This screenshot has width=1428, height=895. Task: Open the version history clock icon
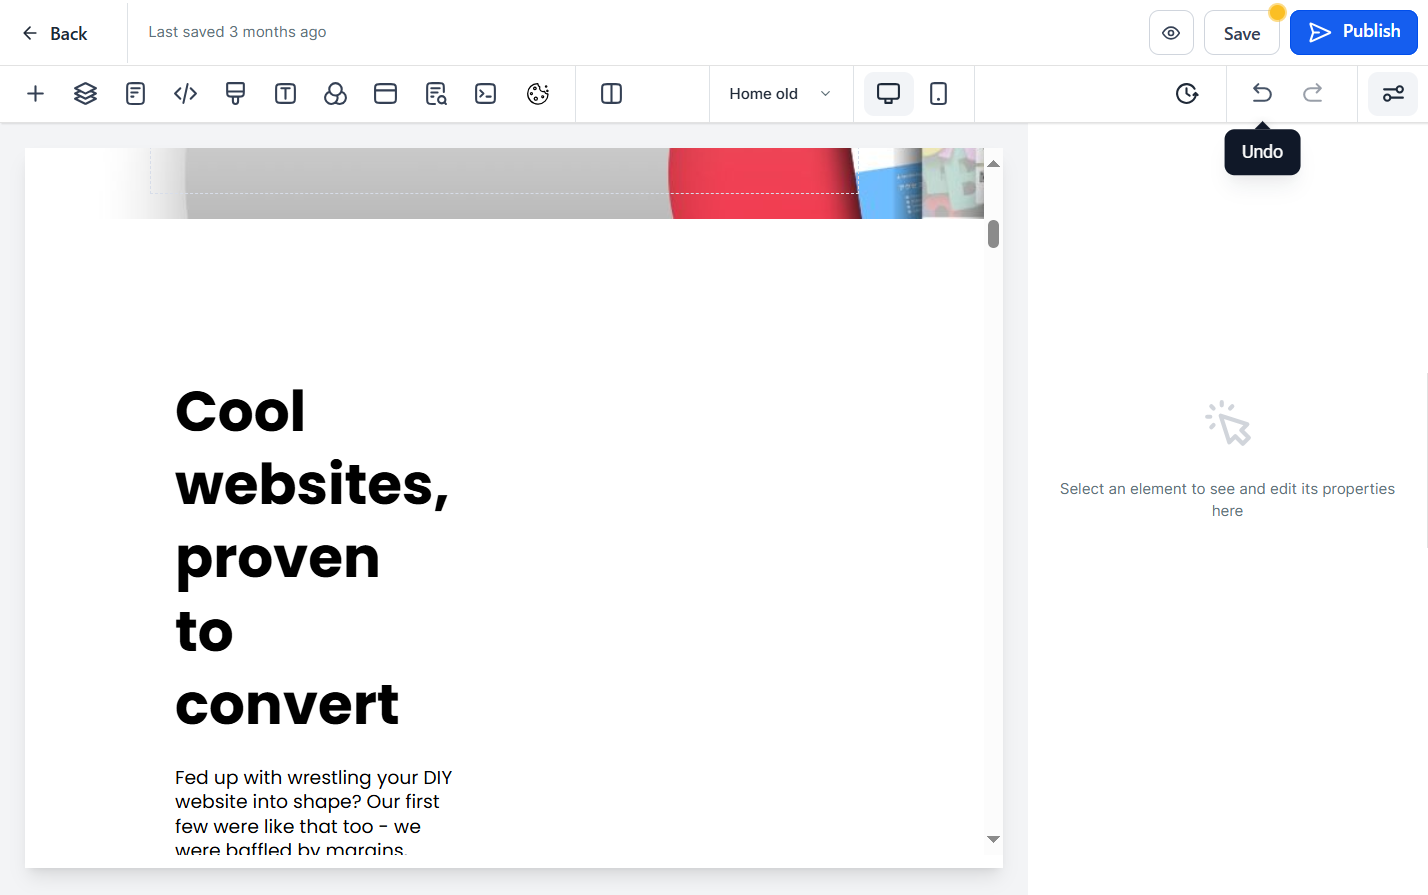click(1187, 94)
